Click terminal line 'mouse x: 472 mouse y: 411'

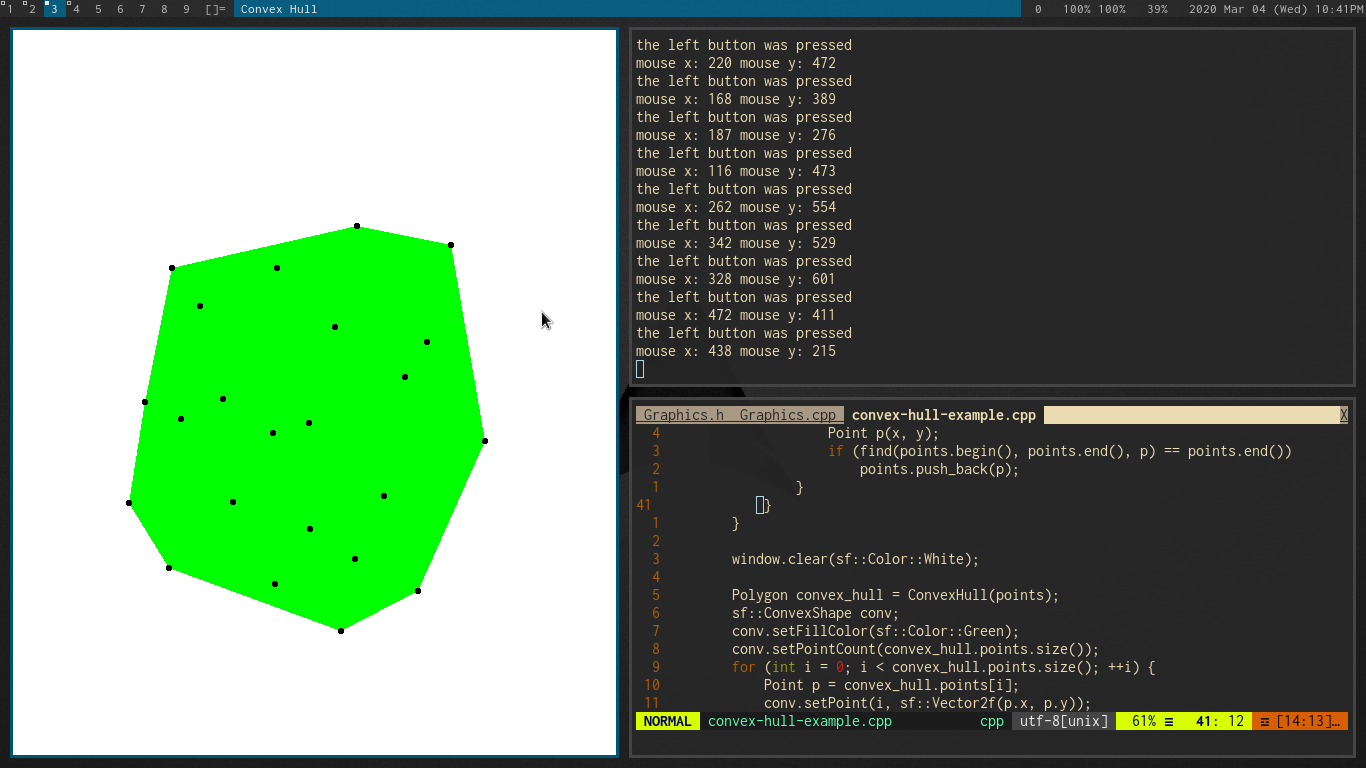tap(736, 315)
